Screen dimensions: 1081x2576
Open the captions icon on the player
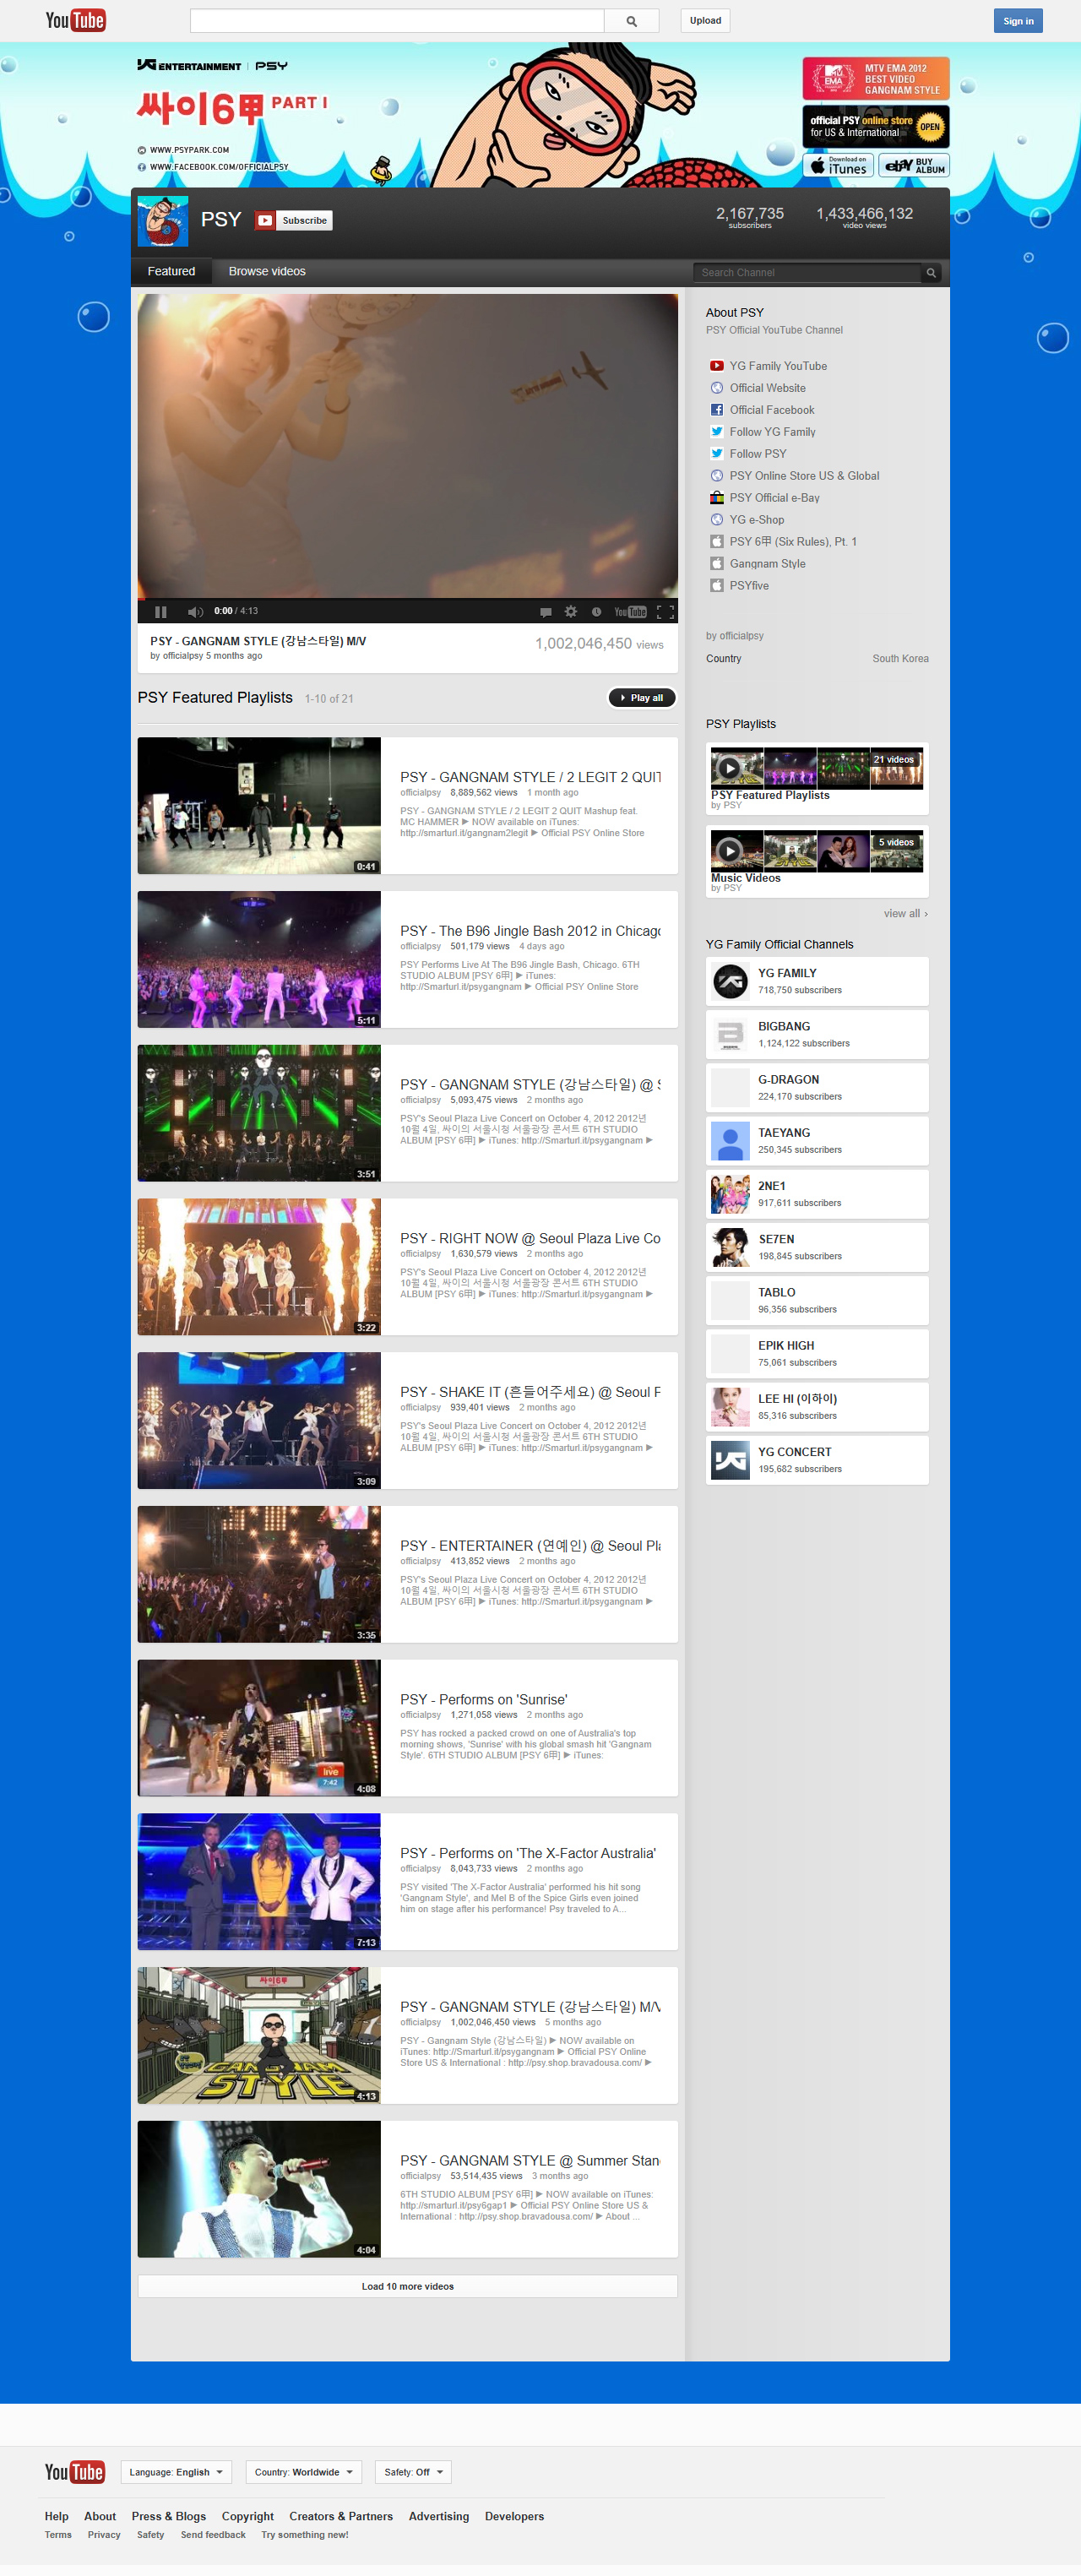pyautogui.click(x=545, y=611)
